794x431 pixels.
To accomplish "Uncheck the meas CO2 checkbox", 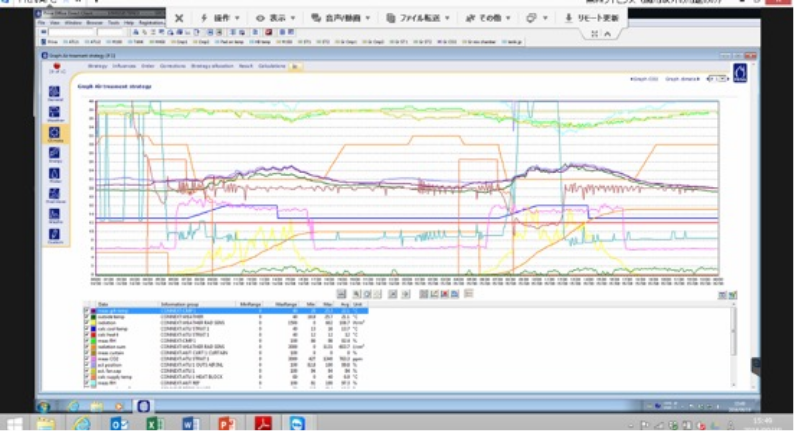I will [x=86, y=359].
